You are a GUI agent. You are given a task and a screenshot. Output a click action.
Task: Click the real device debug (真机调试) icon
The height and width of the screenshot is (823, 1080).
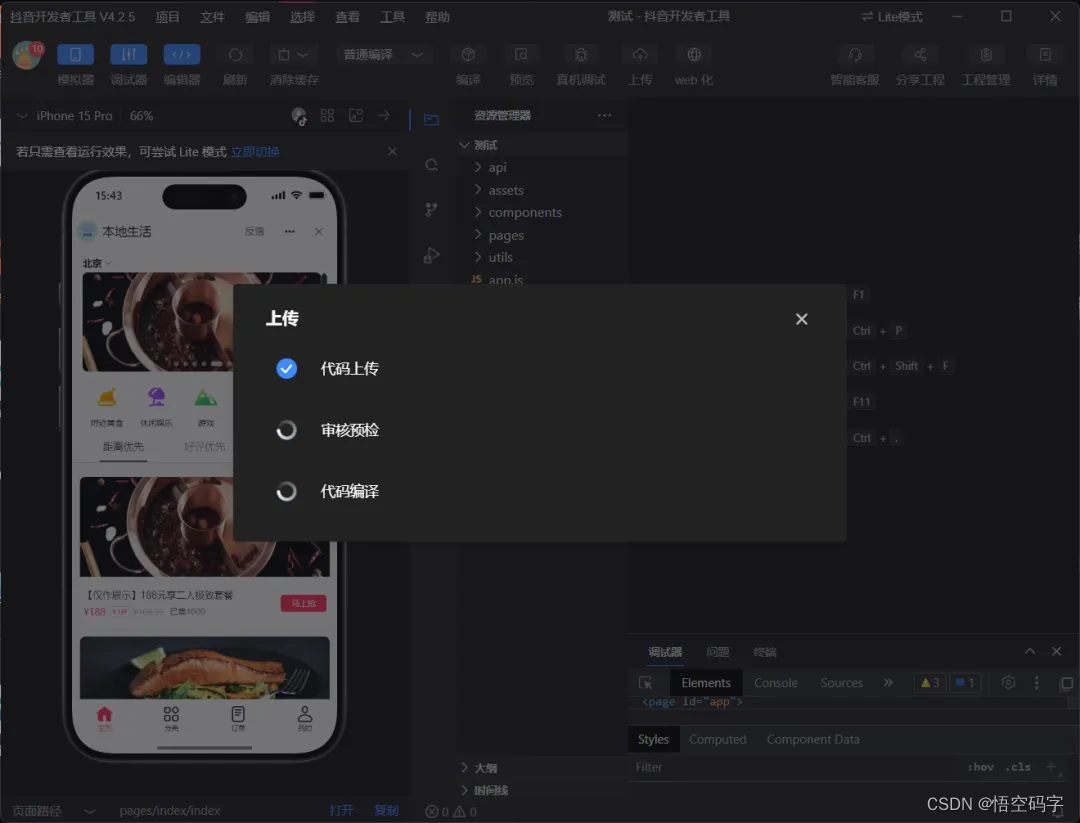click(x=581, y=54)
